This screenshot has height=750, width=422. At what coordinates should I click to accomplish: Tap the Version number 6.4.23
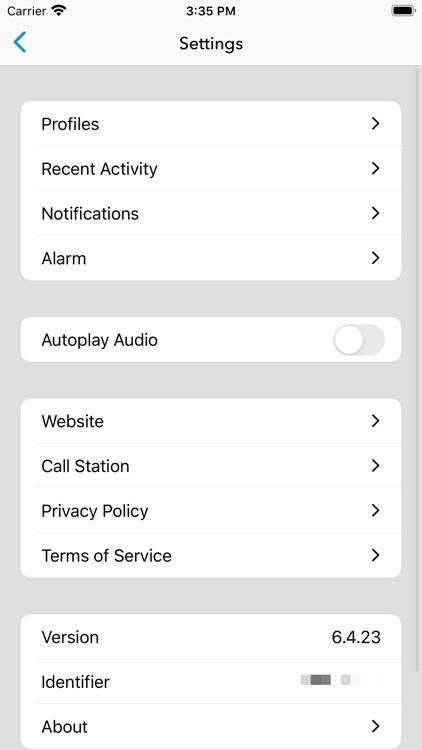(x=356, y=637)
